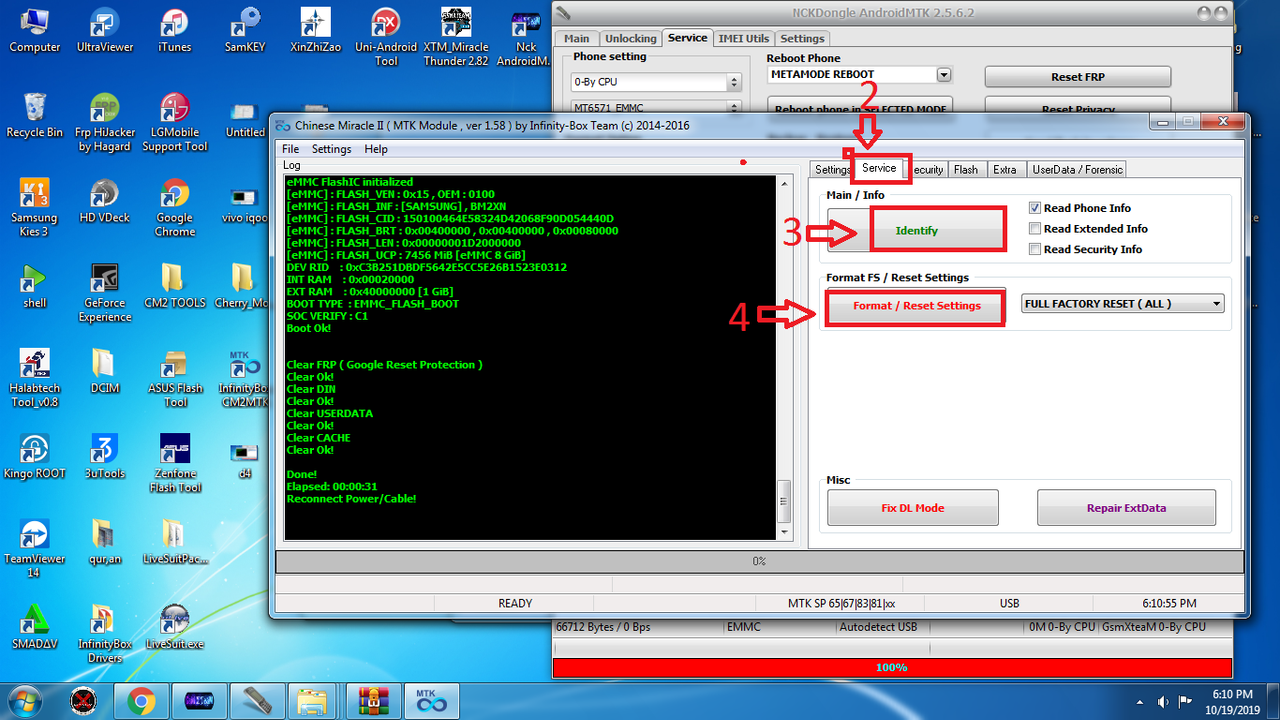
Task: Change MT6571_EMMC selector in NCKDongle
Action: 655,107
